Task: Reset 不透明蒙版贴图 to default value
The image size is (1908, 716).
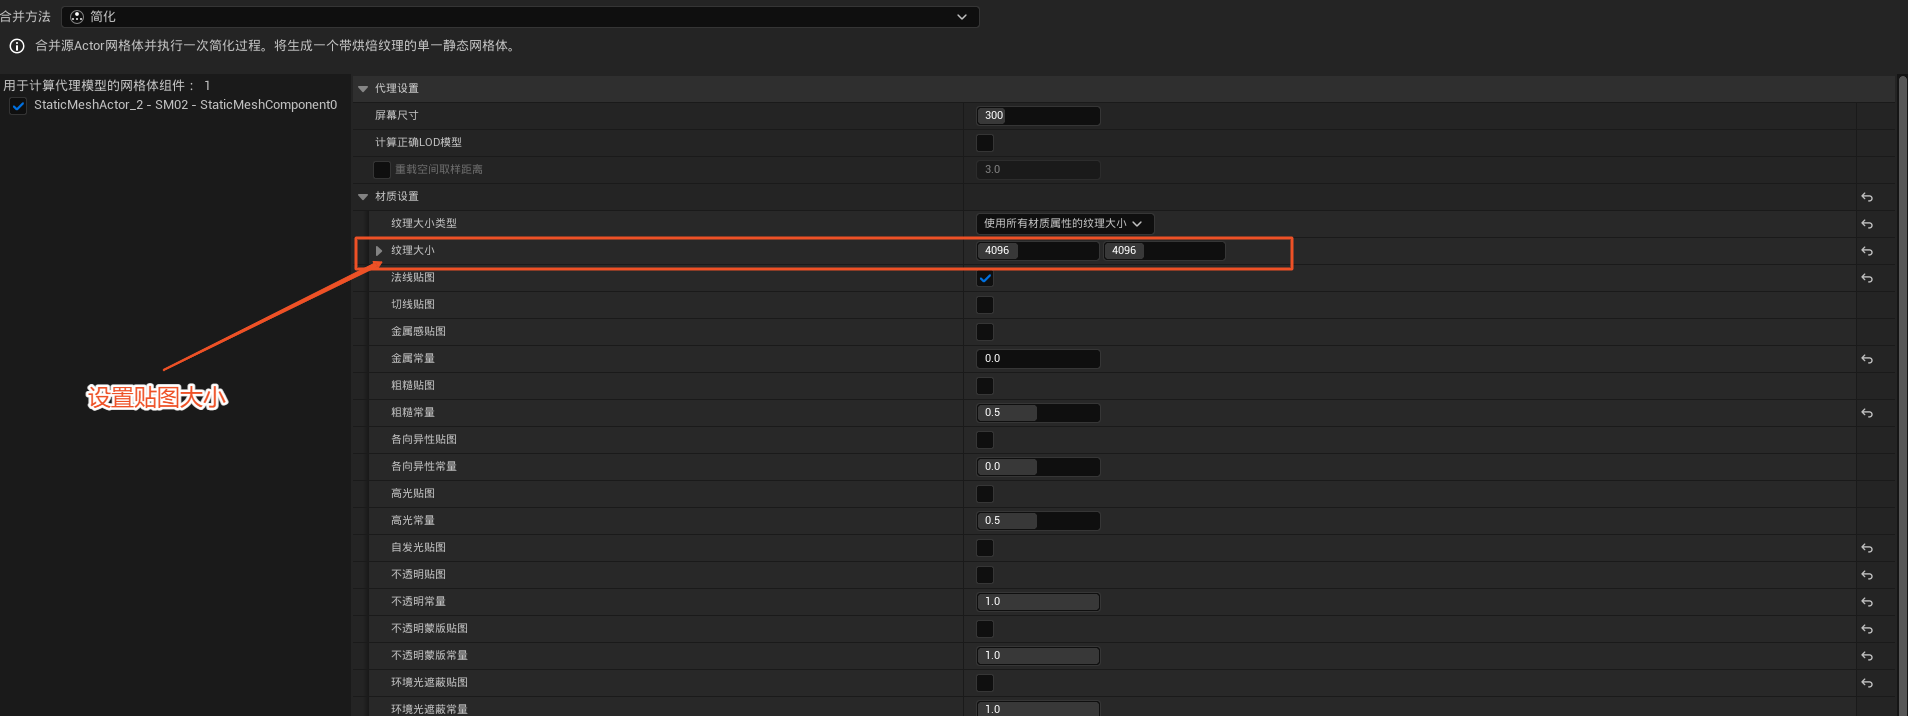Action: click(1867, 629)
